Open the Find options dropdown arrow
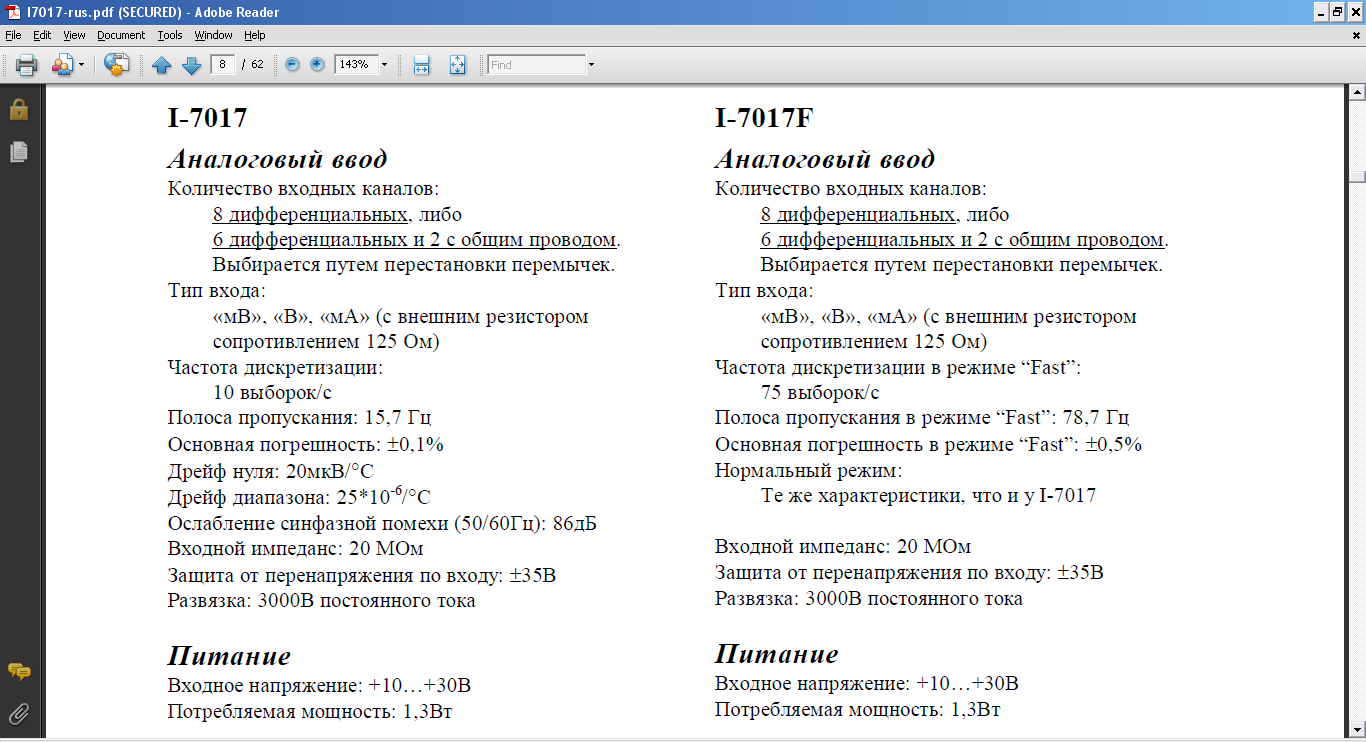Image resolution: width=1366 pixels, height=742 pixels. [x=591, y=64]
